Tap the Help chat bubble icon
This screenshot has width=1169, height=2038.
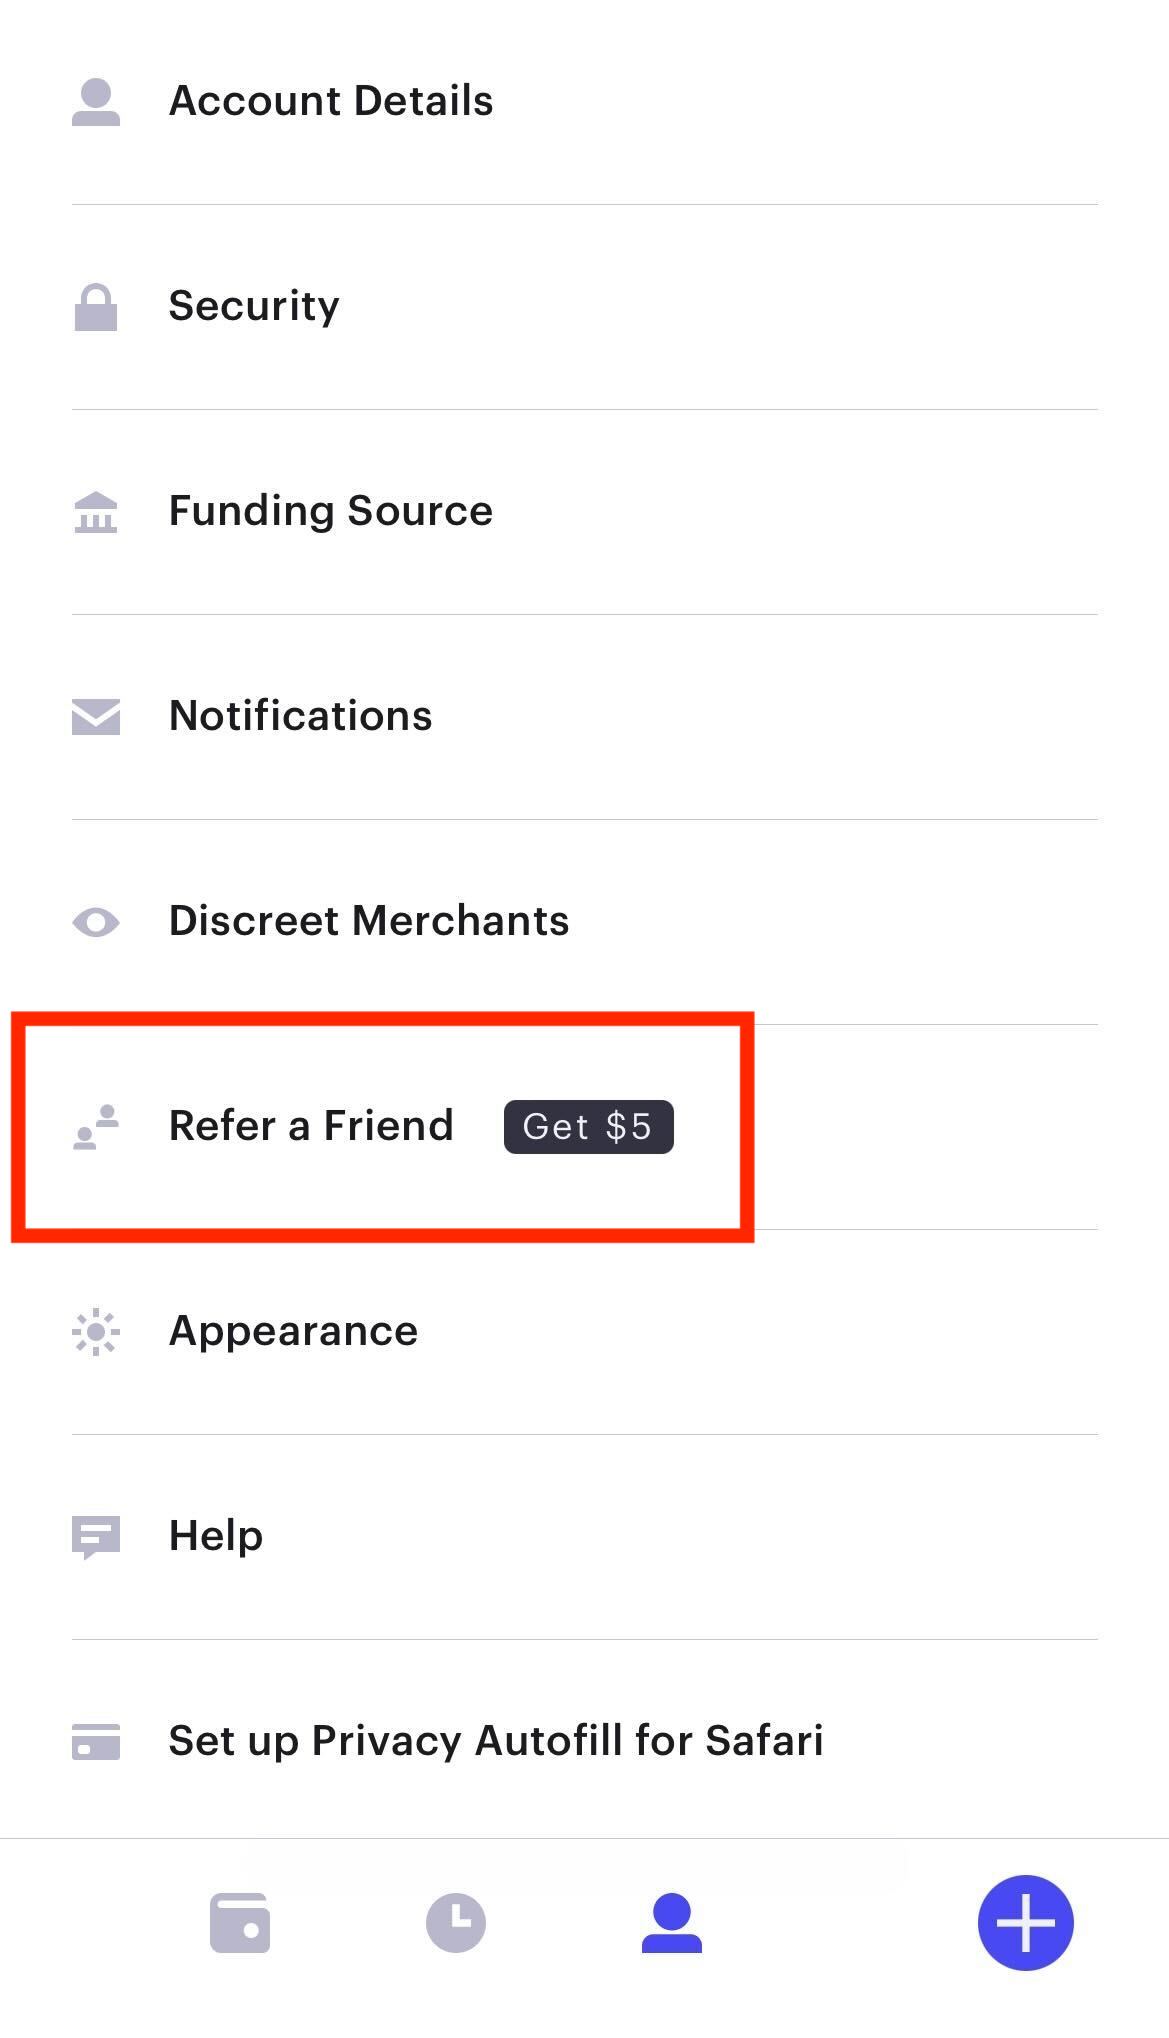(x=96, y=1537)
